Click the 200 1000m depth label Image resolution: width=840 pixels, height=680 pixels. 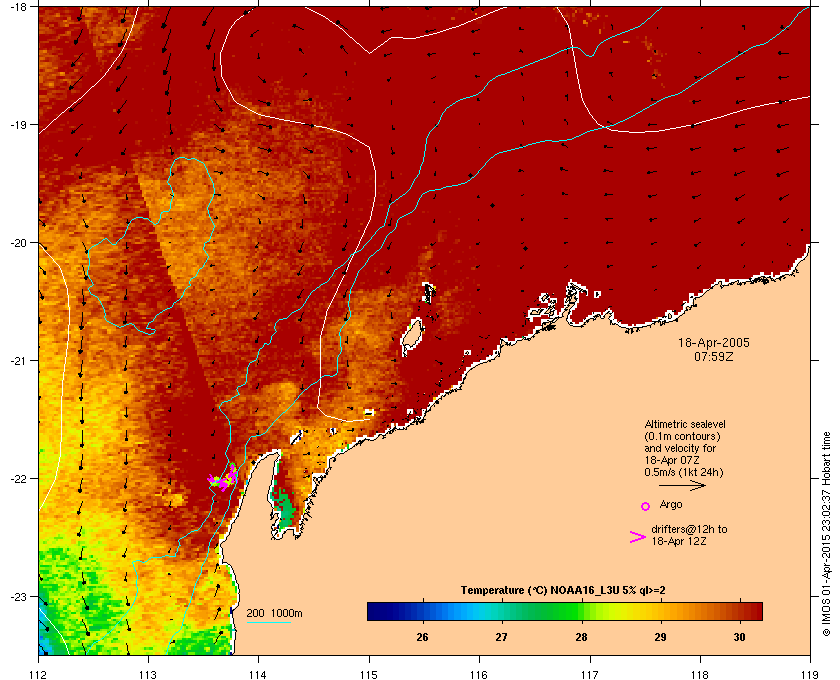(x=274, y=613)
